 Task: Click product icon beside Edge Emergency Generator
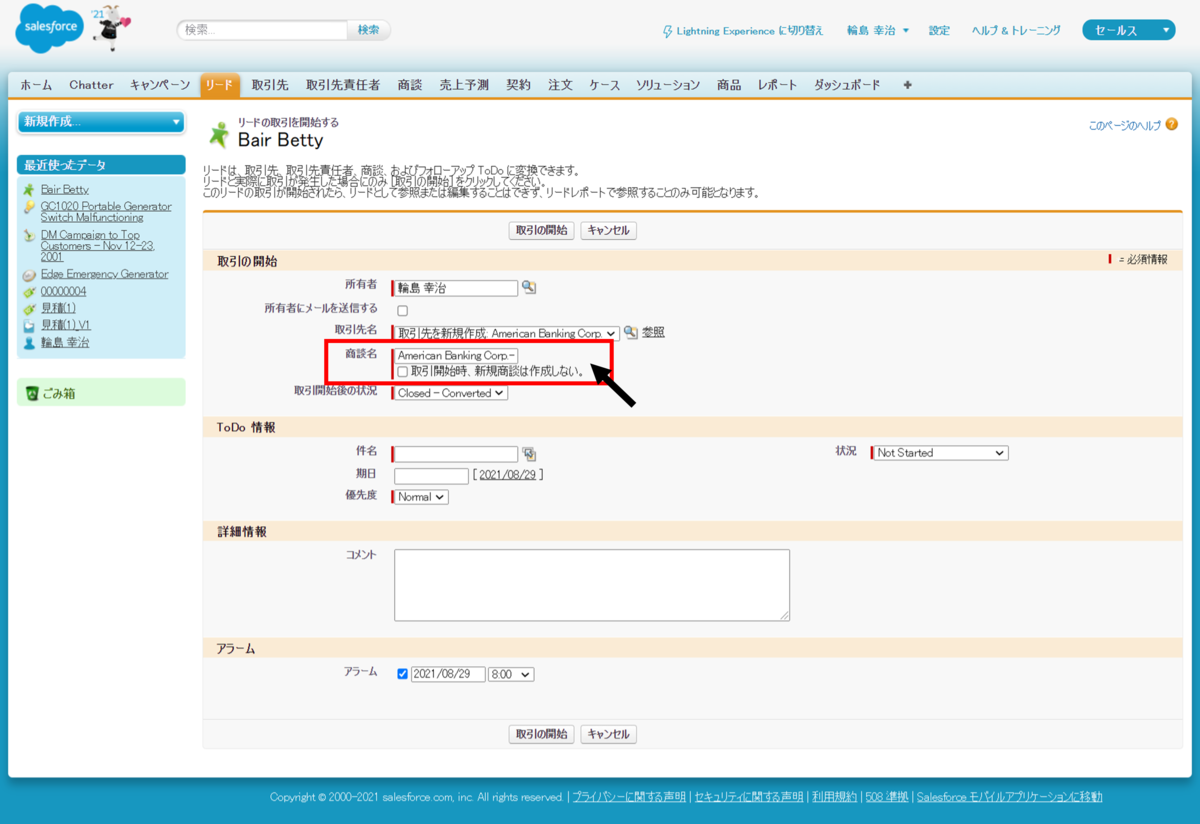coord(30,275)
